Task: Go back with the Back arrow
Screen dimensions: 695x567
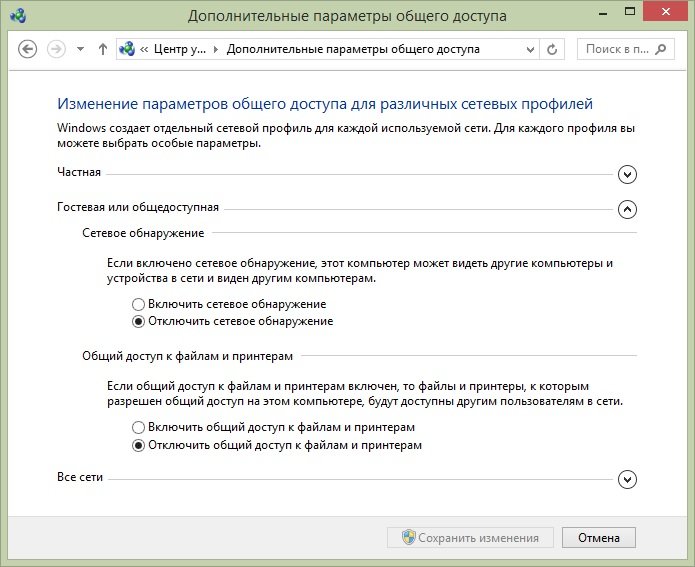Action: [27, 49]
